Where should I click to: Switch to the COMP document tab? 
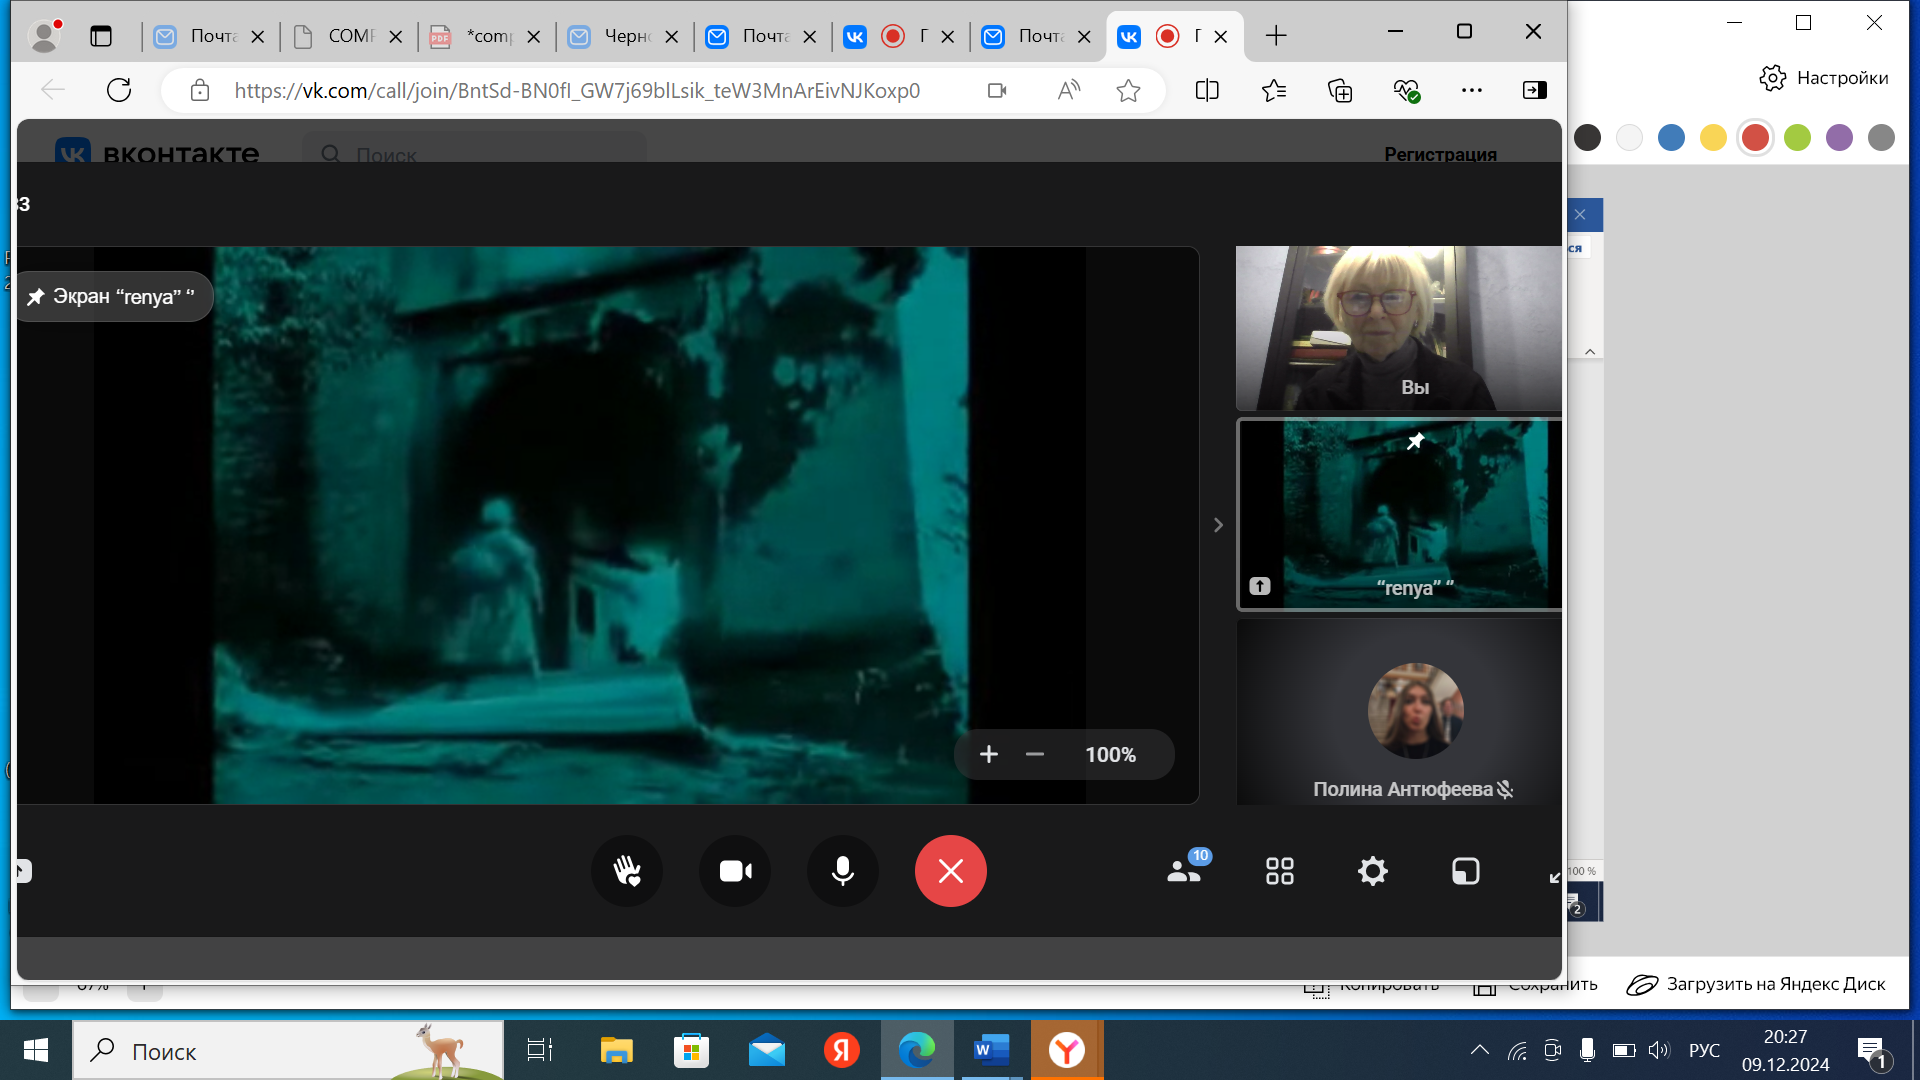[x=350, y=36]
